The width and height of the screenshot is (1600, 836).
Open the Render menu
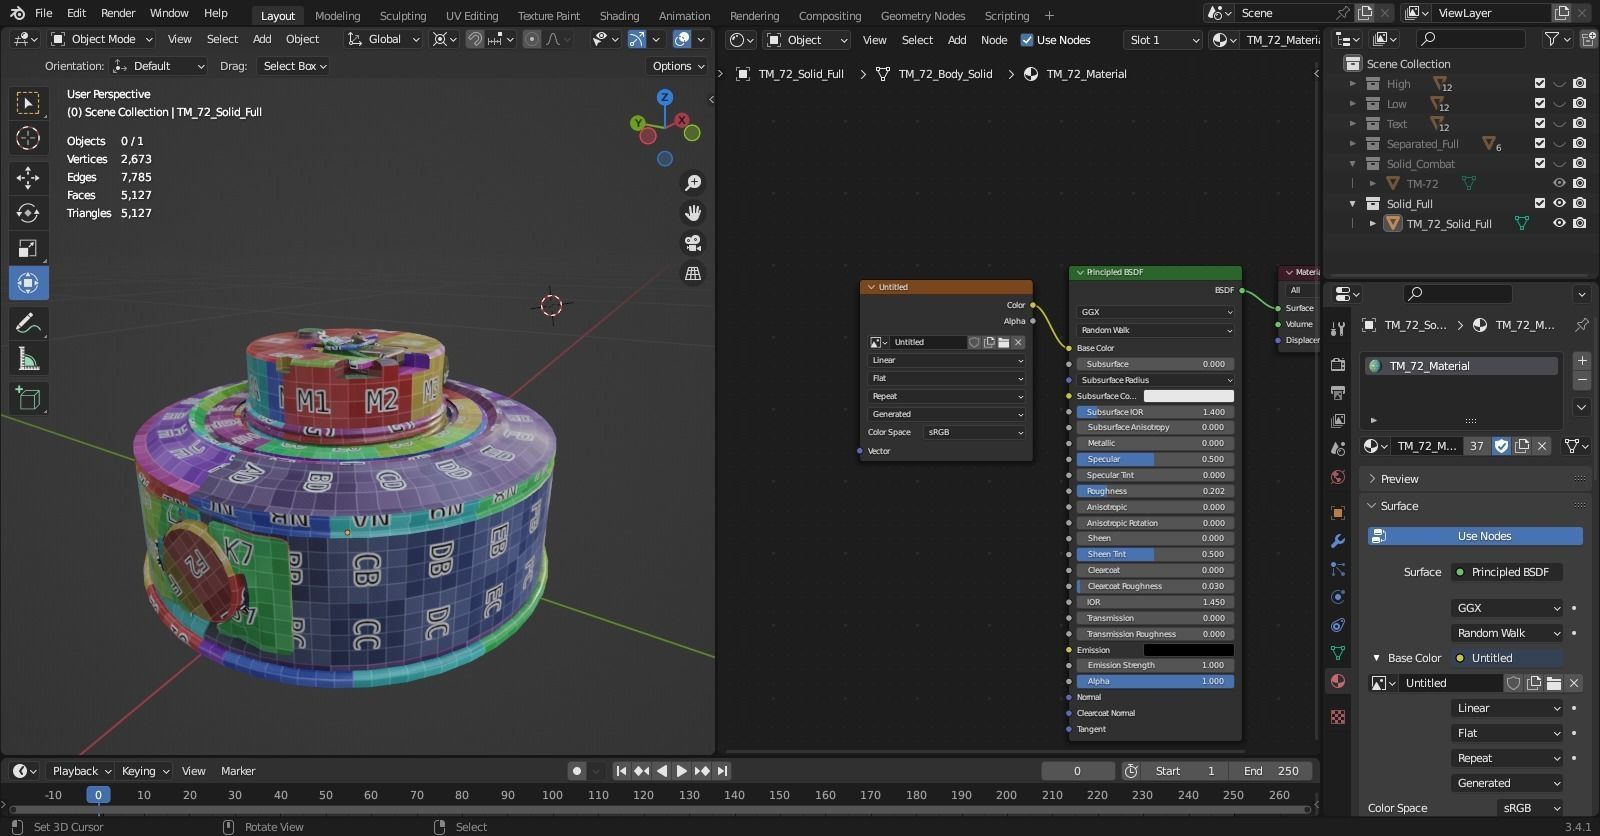click(x=118, y=13)
